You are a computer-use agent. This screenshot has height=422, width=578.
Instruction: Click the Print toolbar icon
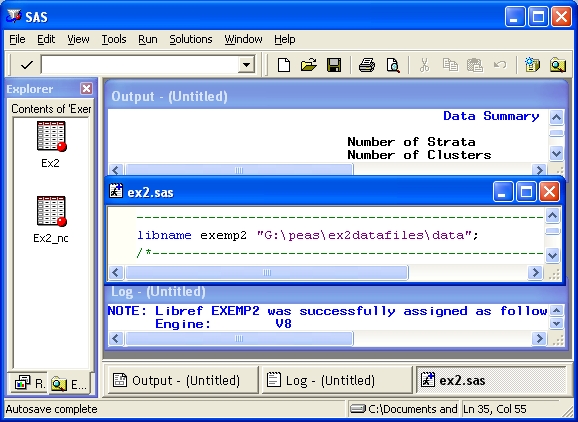[367, 65]
